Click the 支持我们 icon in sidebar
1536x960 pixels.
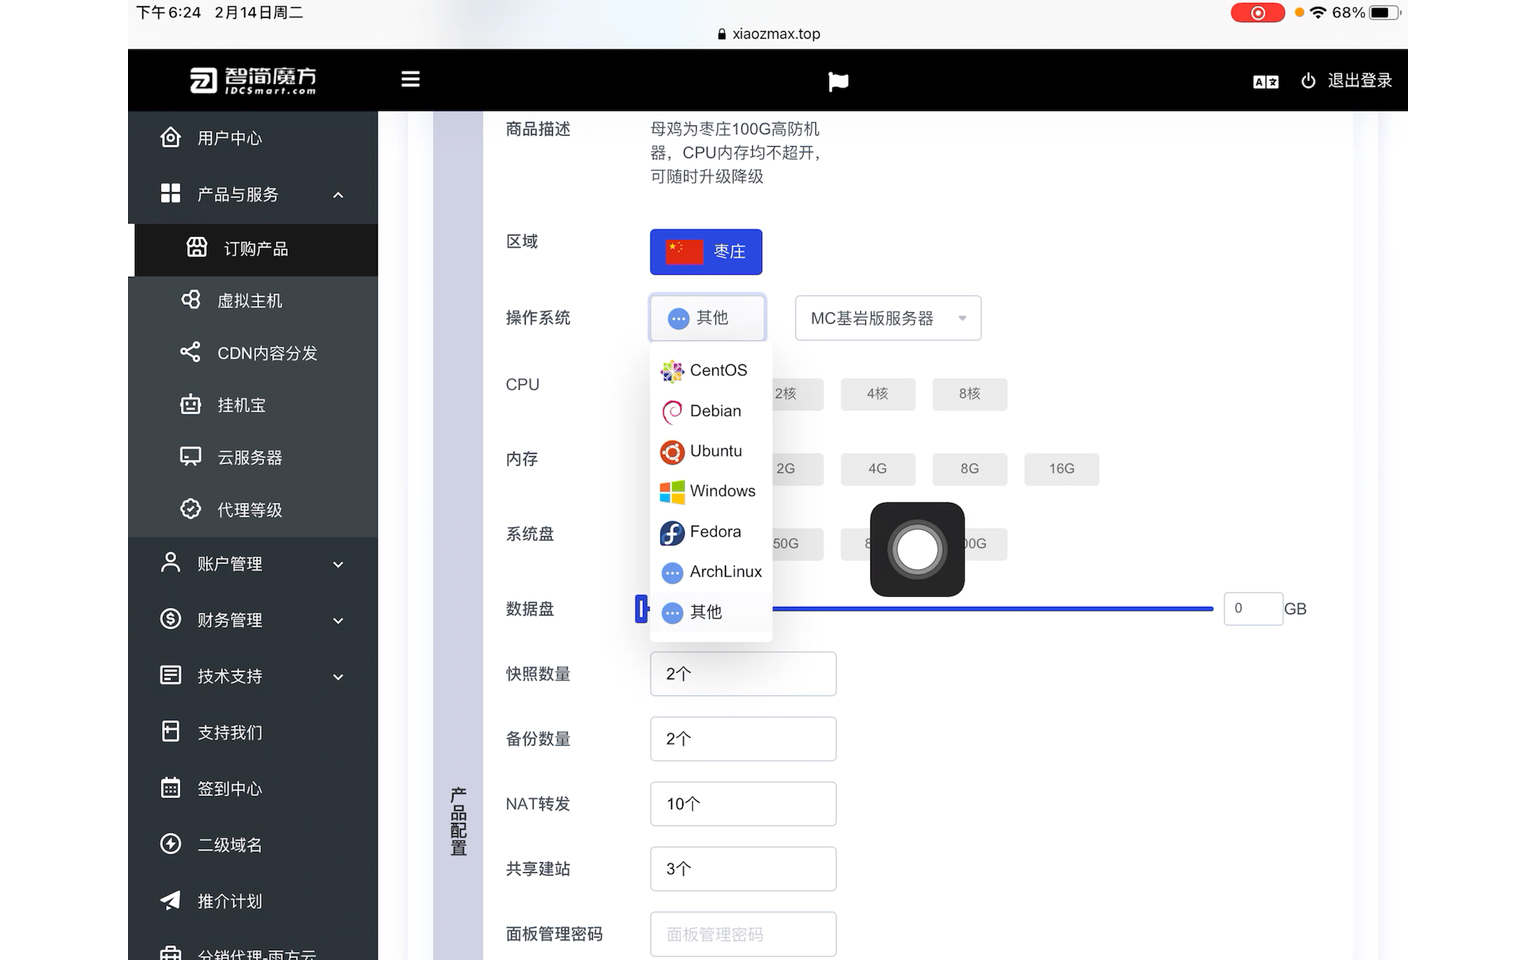(x=171, y=731)
